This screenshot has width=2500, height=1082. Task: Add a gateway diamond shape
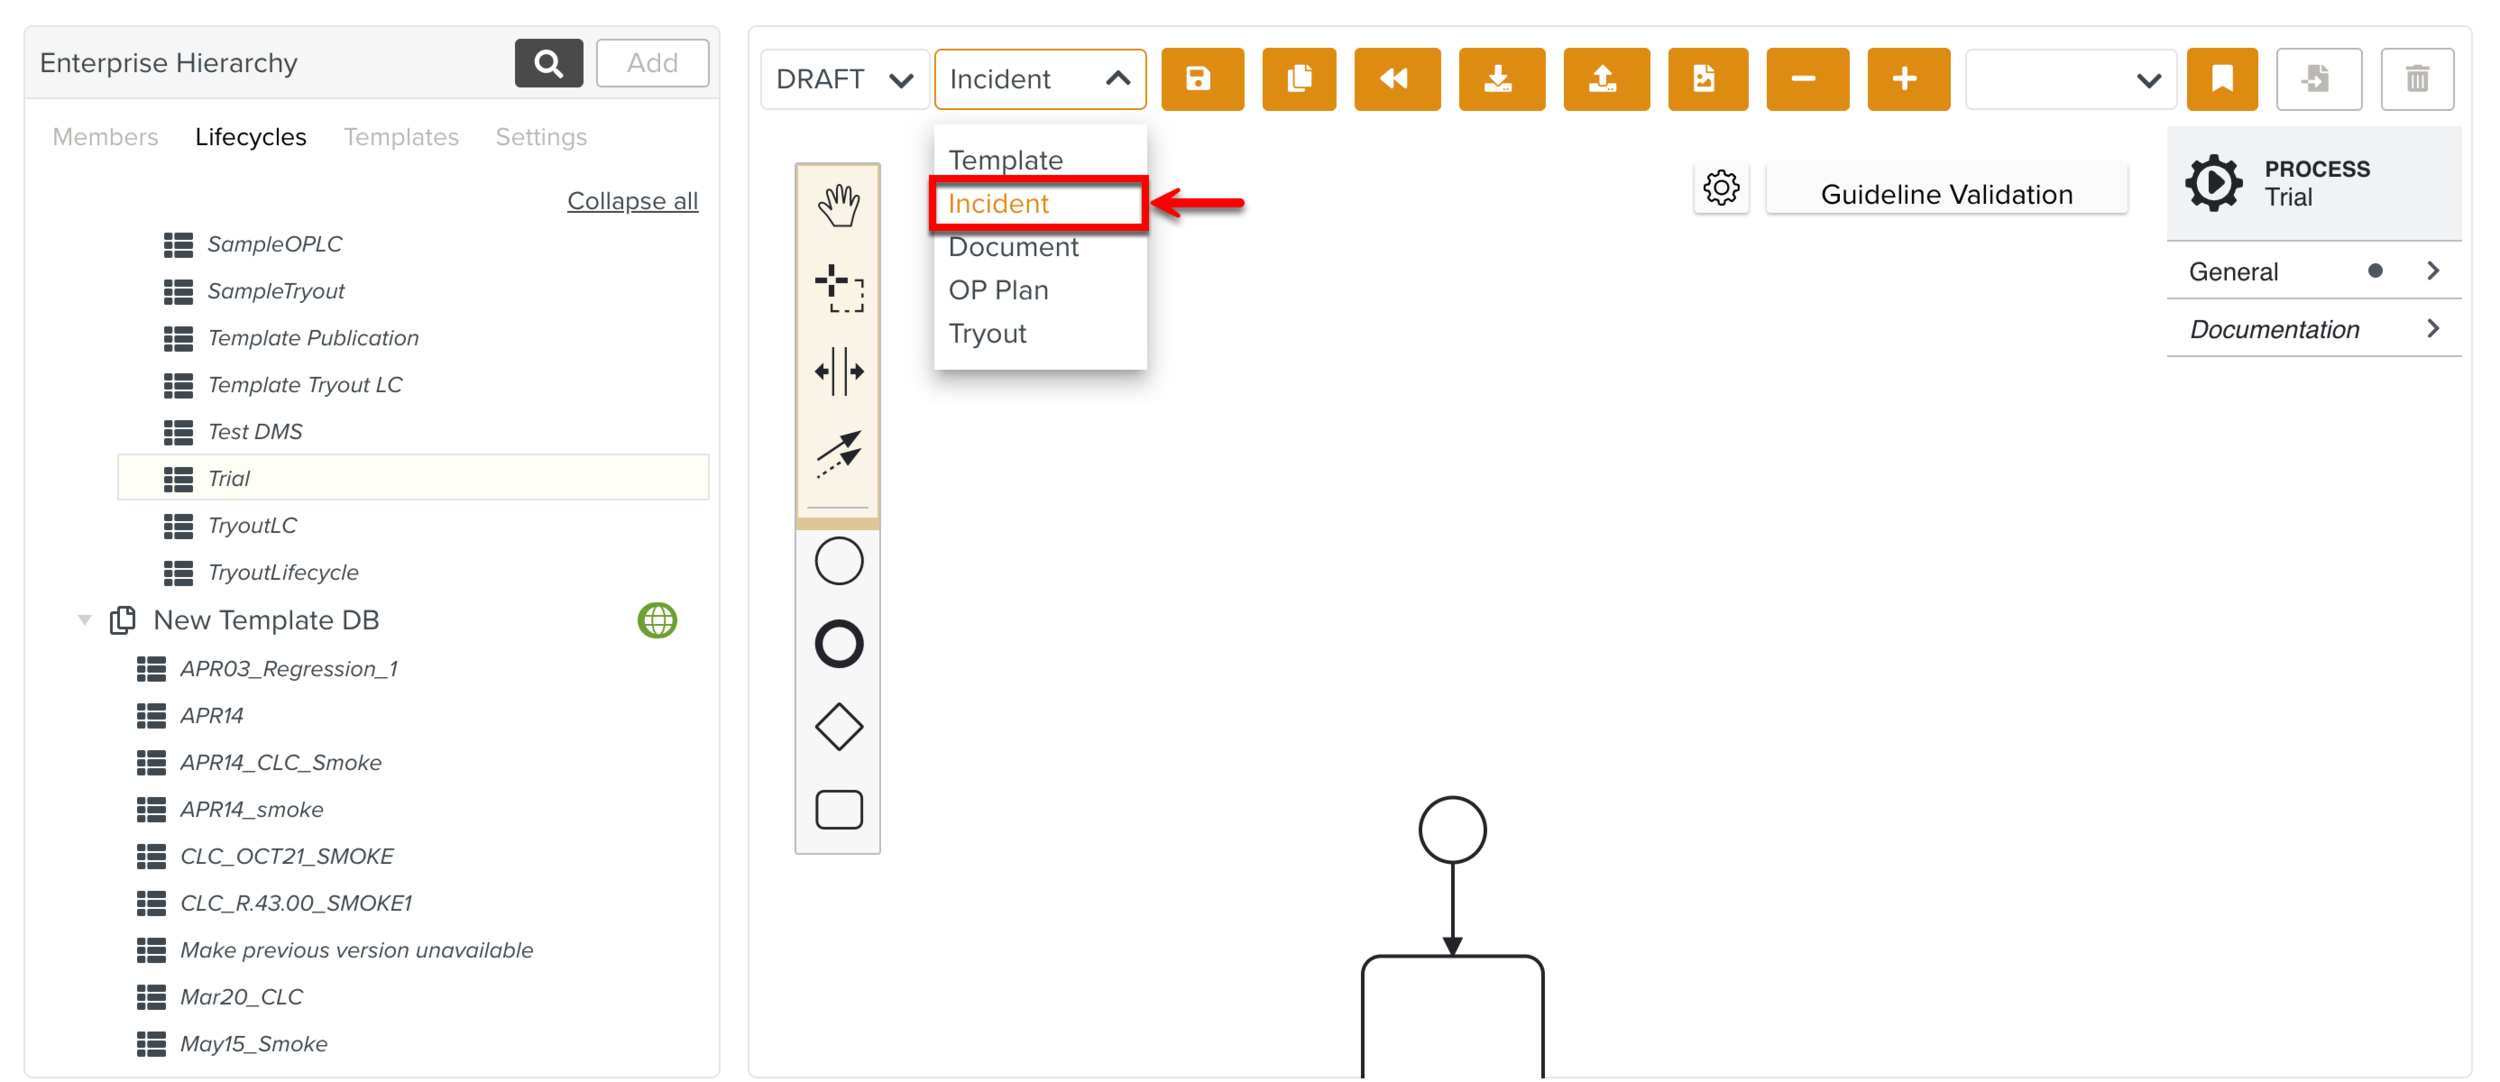(838, 727)
